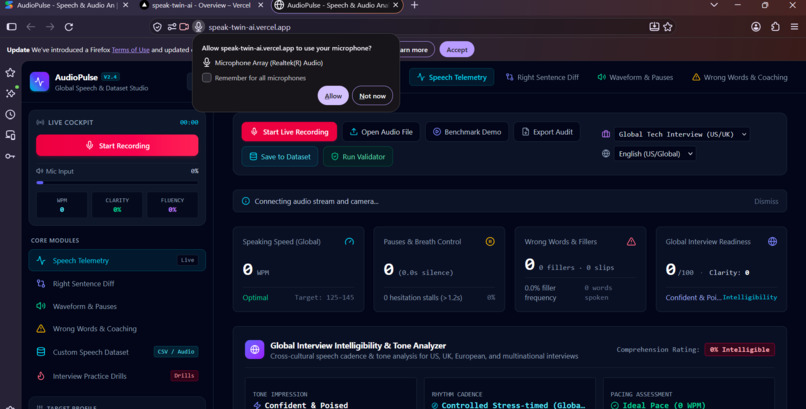Viewport: 806px width, 409px height.
Task: Open Waveform & Pauses sidebar module
Action: coord(117,306)
